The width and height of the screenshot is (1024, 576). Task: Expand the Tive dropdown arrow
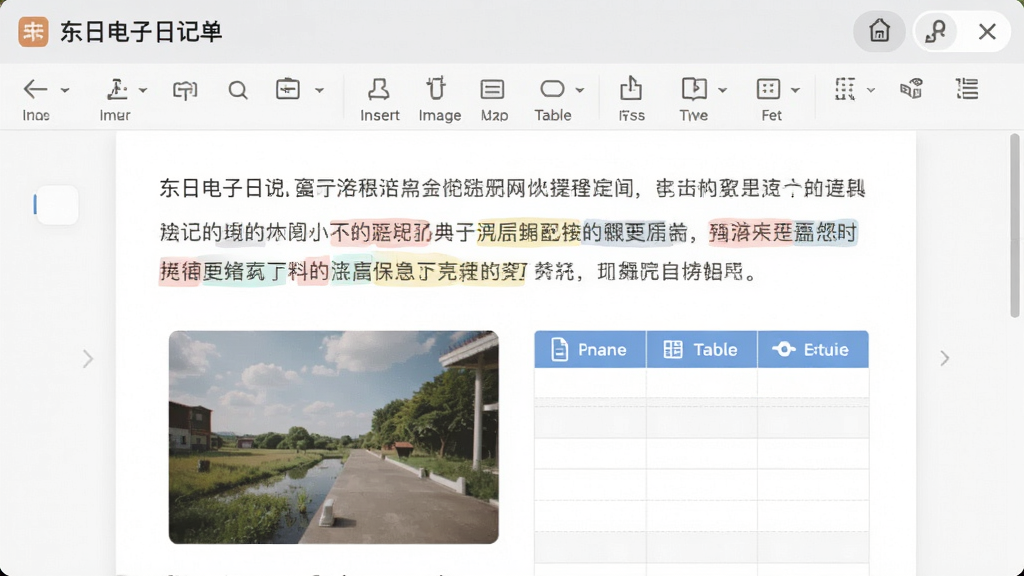(722, 89)
